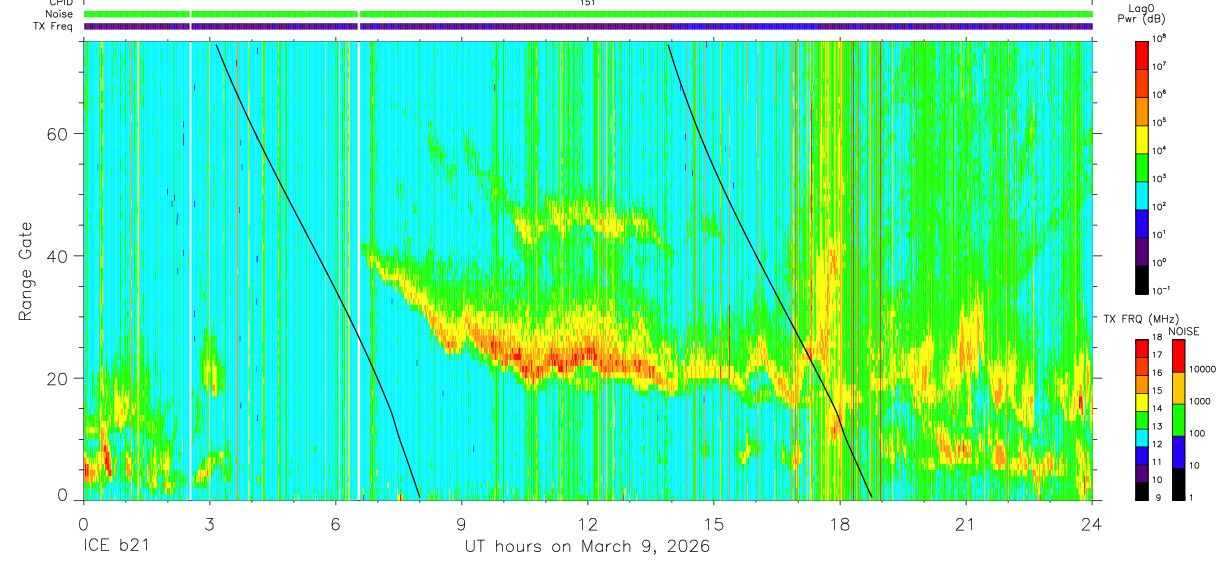Image resolution: width=1228 pixels, height=567 pixels.
Task: Click the bottom exponent label of Lag0 Pwr scale
Action: pos(1162,289)
